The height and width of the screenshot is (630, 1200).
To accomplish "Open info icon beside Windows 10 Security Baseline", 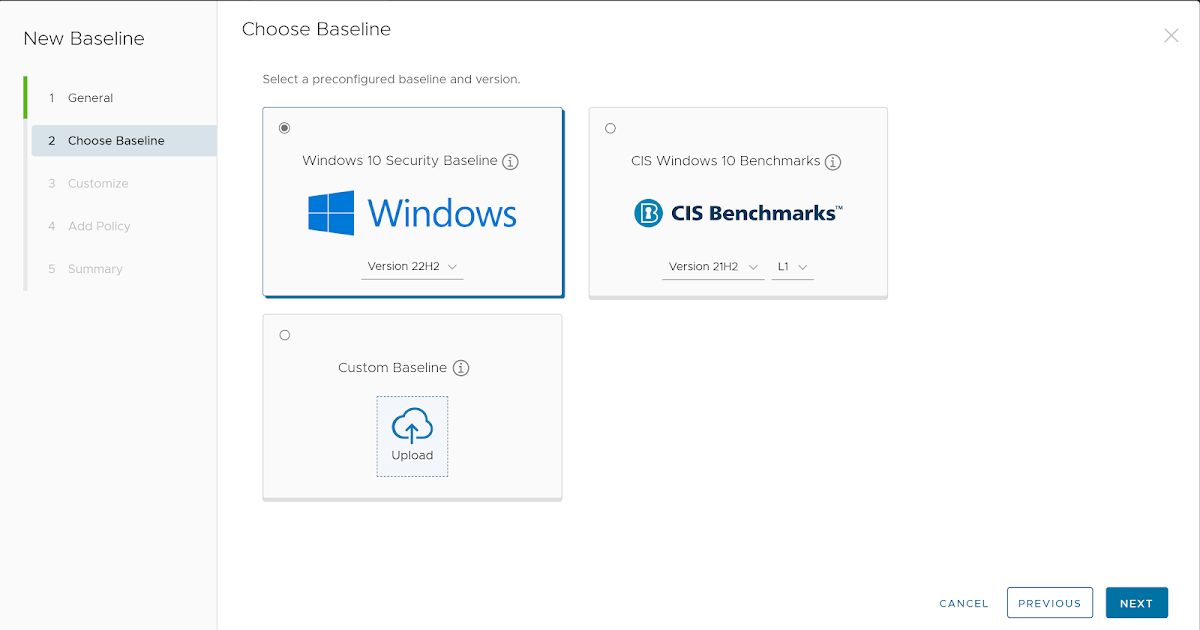I will coord(510,161).
